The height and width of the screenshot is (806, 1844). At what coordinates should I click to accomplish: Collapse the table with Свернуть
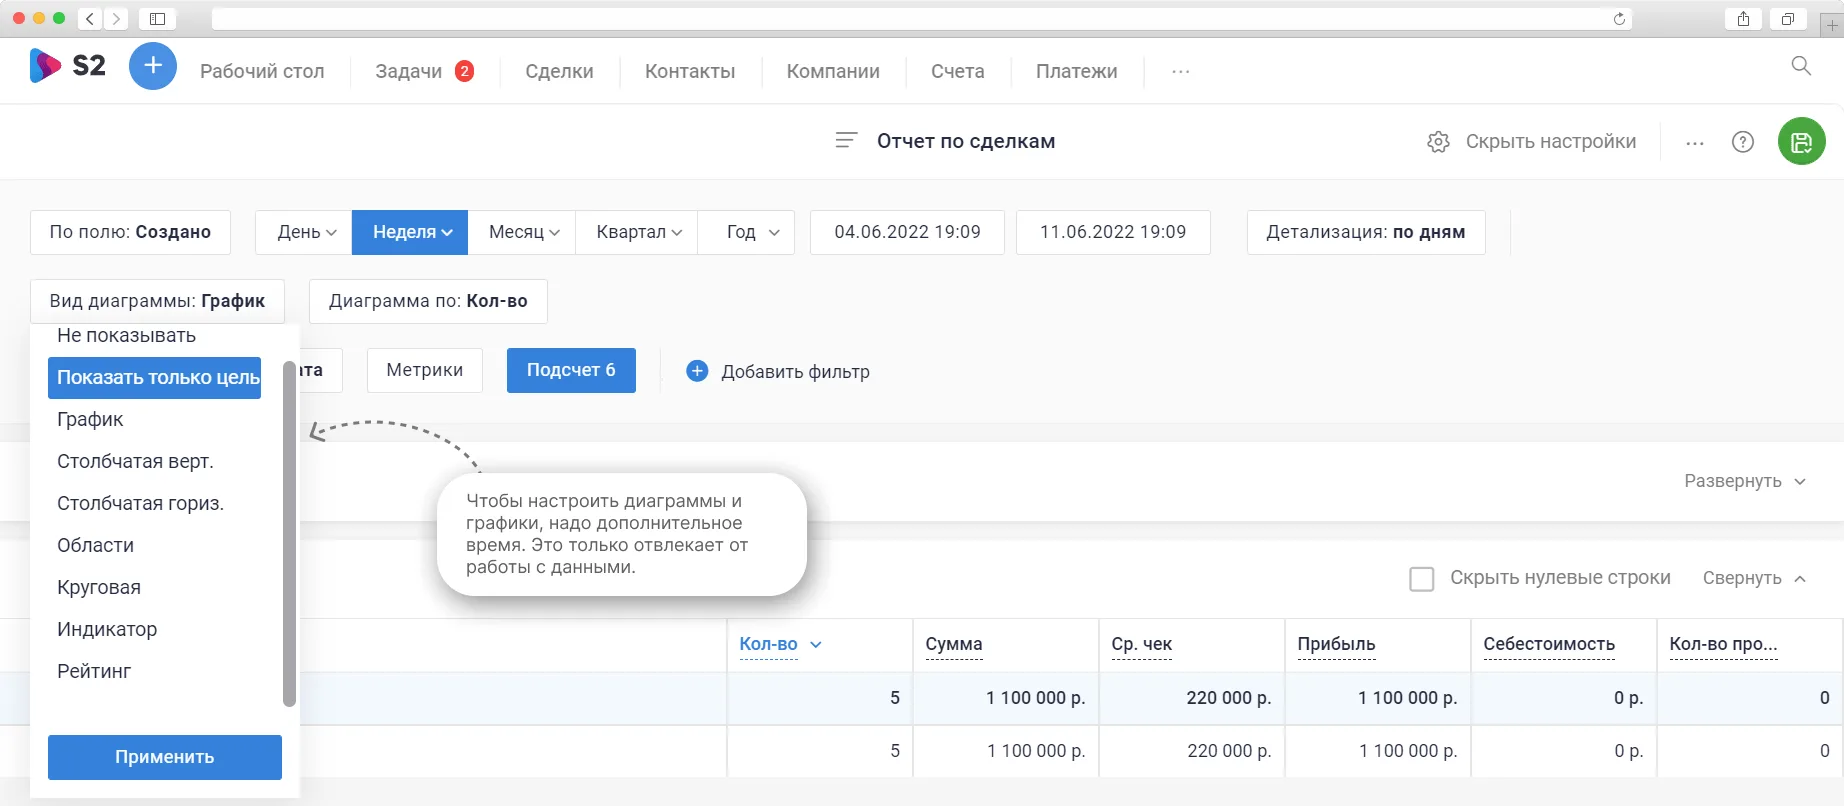pos(1754,578)
